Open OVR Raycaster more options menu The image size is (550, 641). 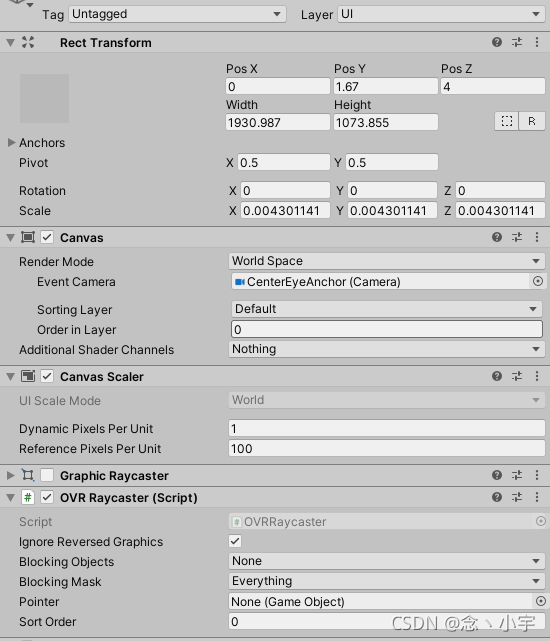(537, 497)
